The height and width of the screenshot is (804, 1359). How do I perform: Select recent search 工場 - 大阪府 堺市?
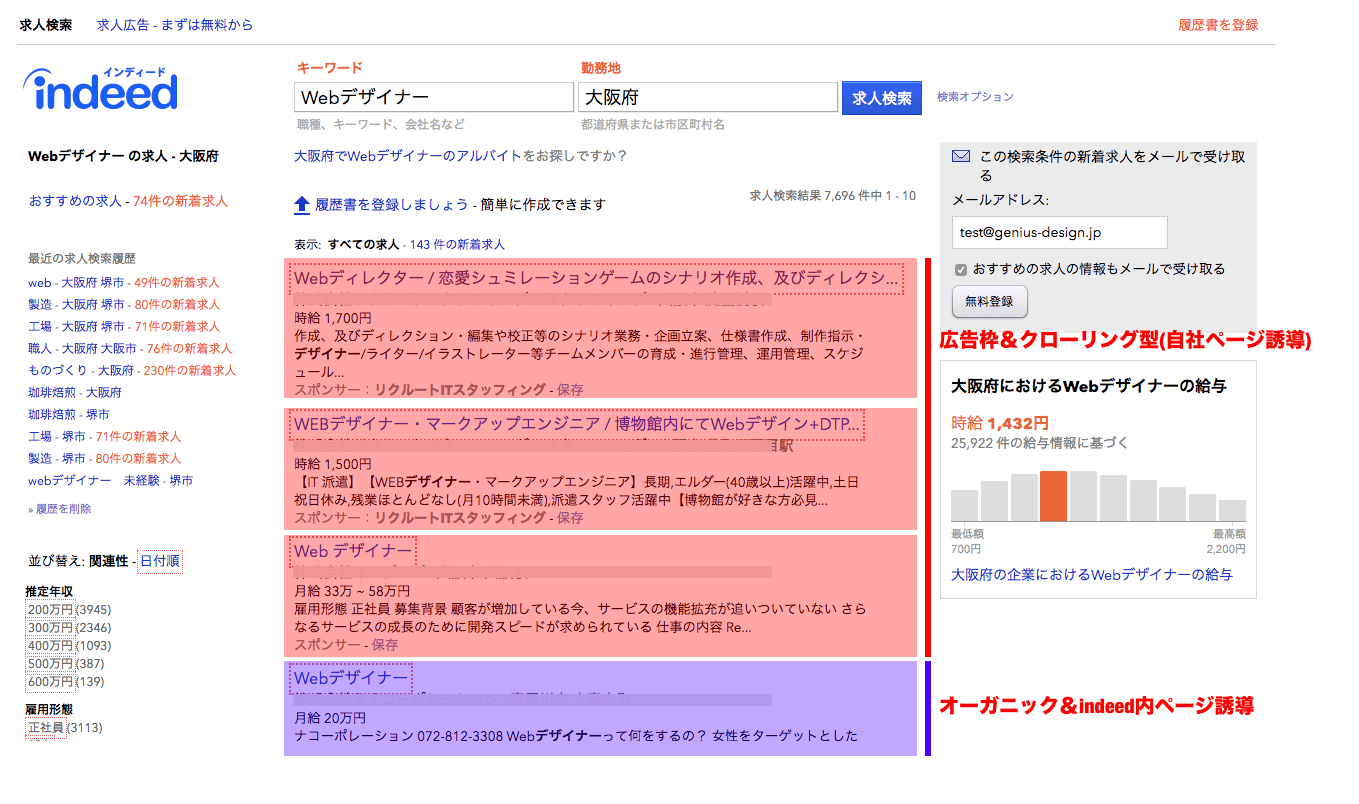[77, 327]
